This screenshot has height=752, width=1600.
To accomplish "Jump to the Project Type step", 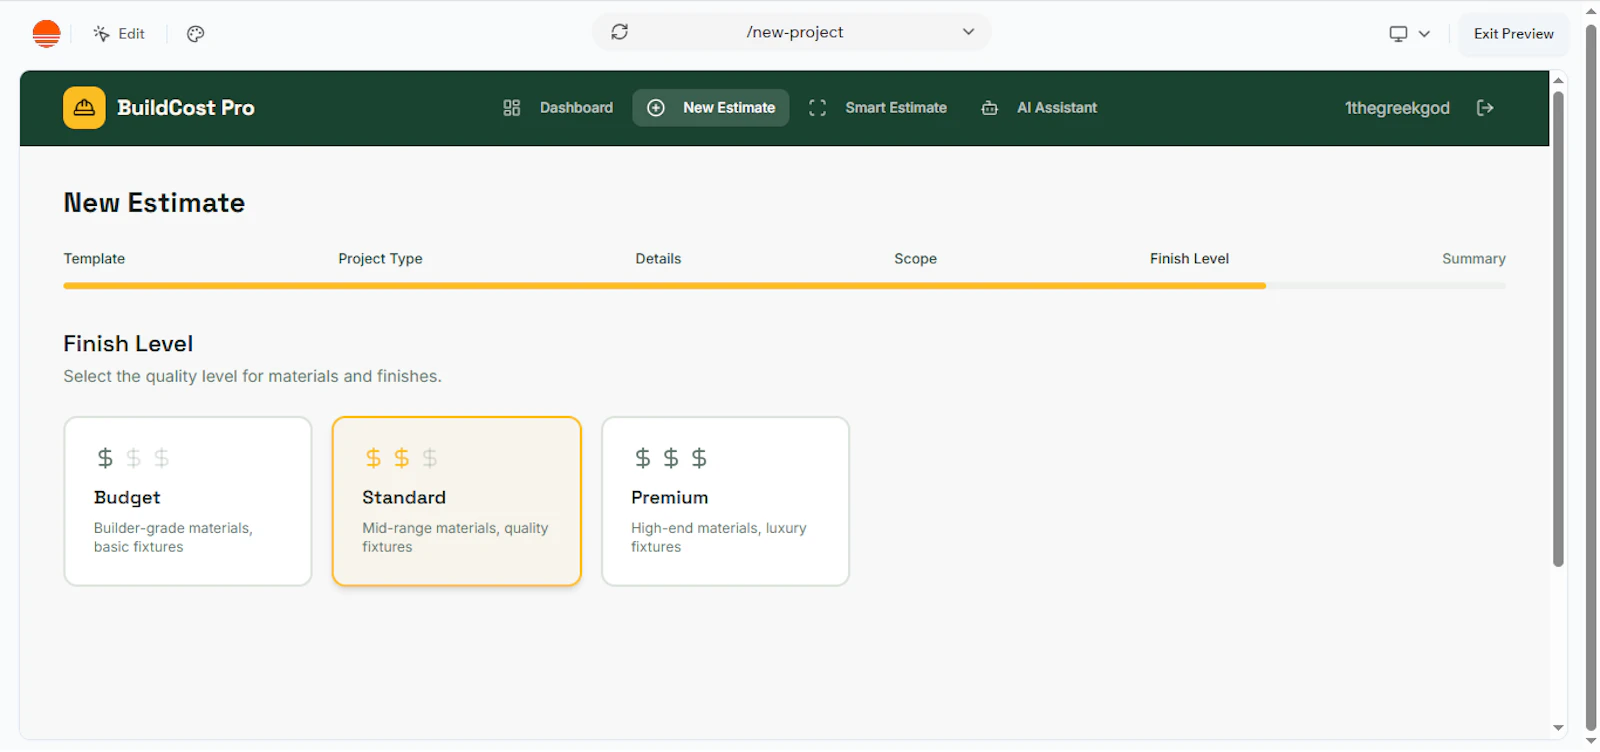I will point(380,258).
